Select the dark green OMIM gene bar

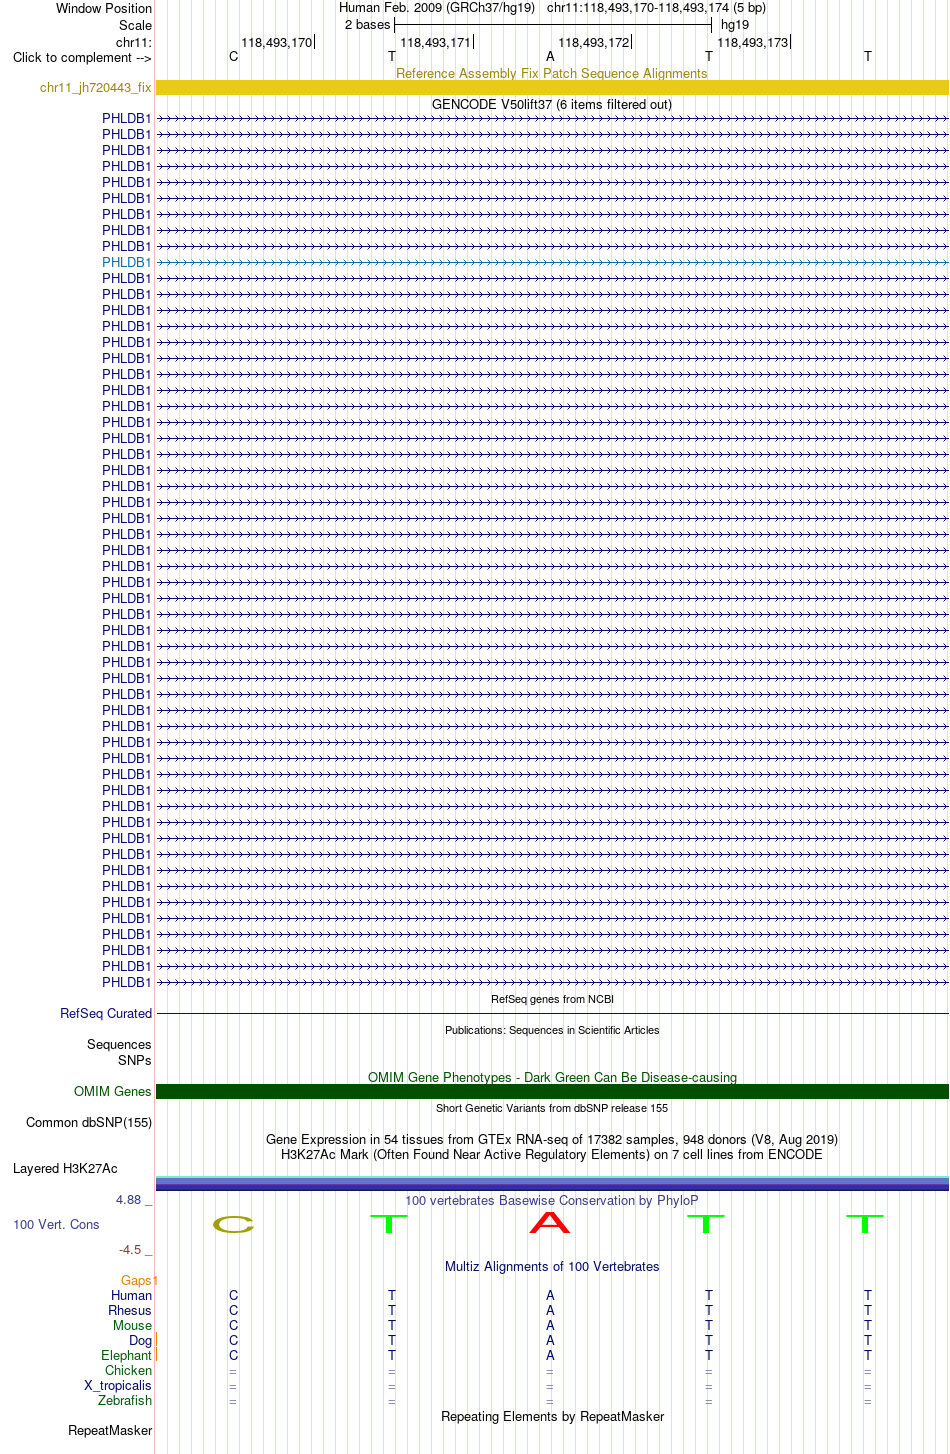552,1091
